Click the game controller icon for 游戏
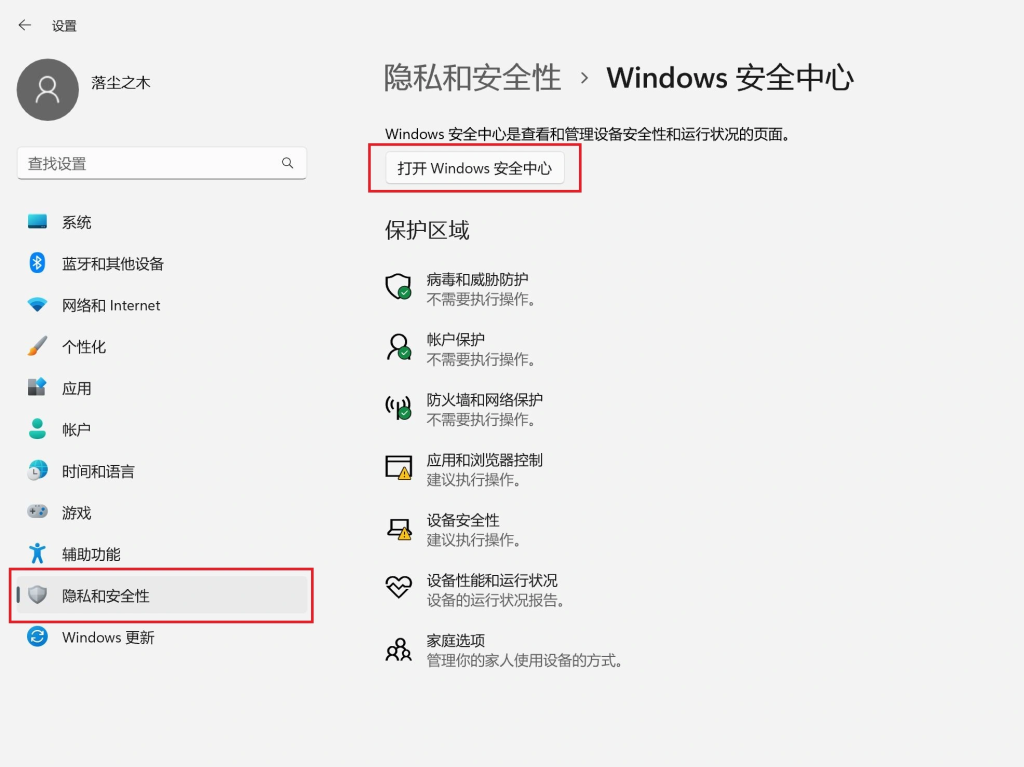The width and height of the screenshot is (1024, 767). pyautogui.click(x=37, y=512)
